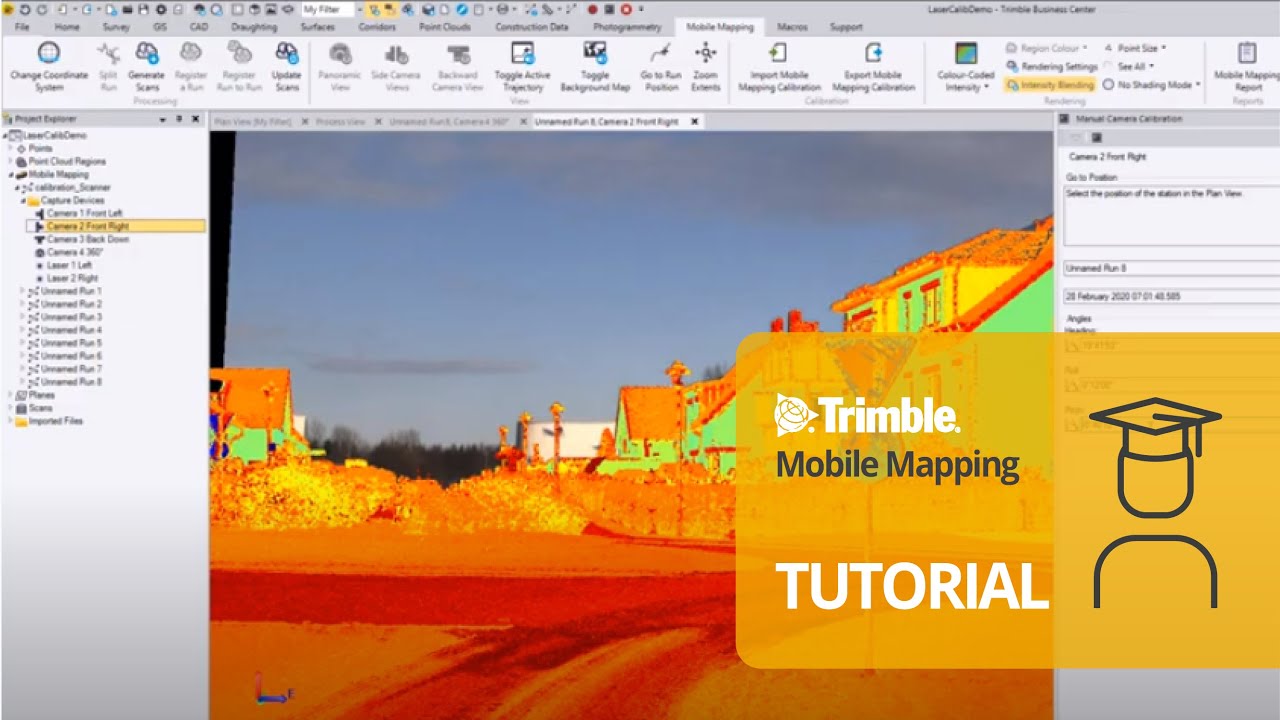
Task: Select Unnamed Run 8 in tree
Action: (x=71, y=382)
